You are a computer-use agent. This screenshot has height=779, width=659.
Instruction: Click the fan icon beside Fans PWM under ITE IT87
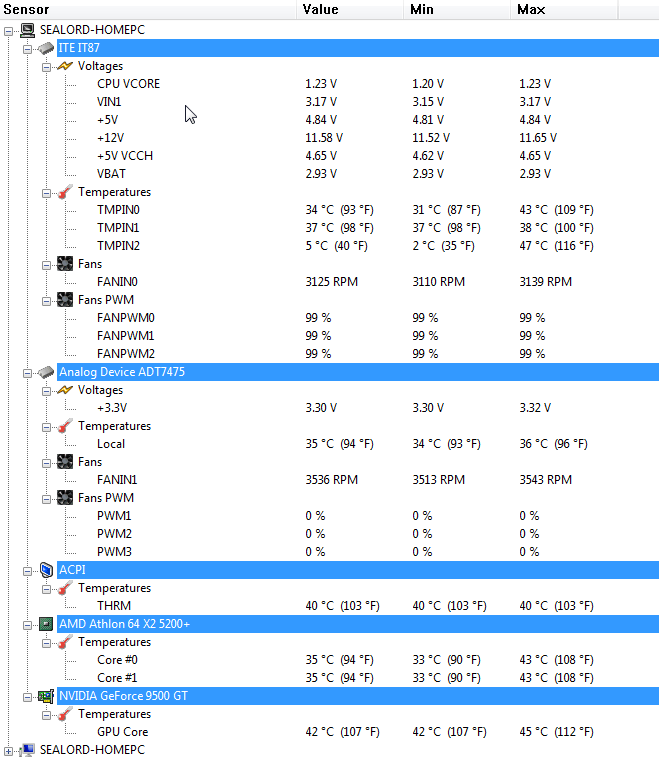(x=65, y=300)
